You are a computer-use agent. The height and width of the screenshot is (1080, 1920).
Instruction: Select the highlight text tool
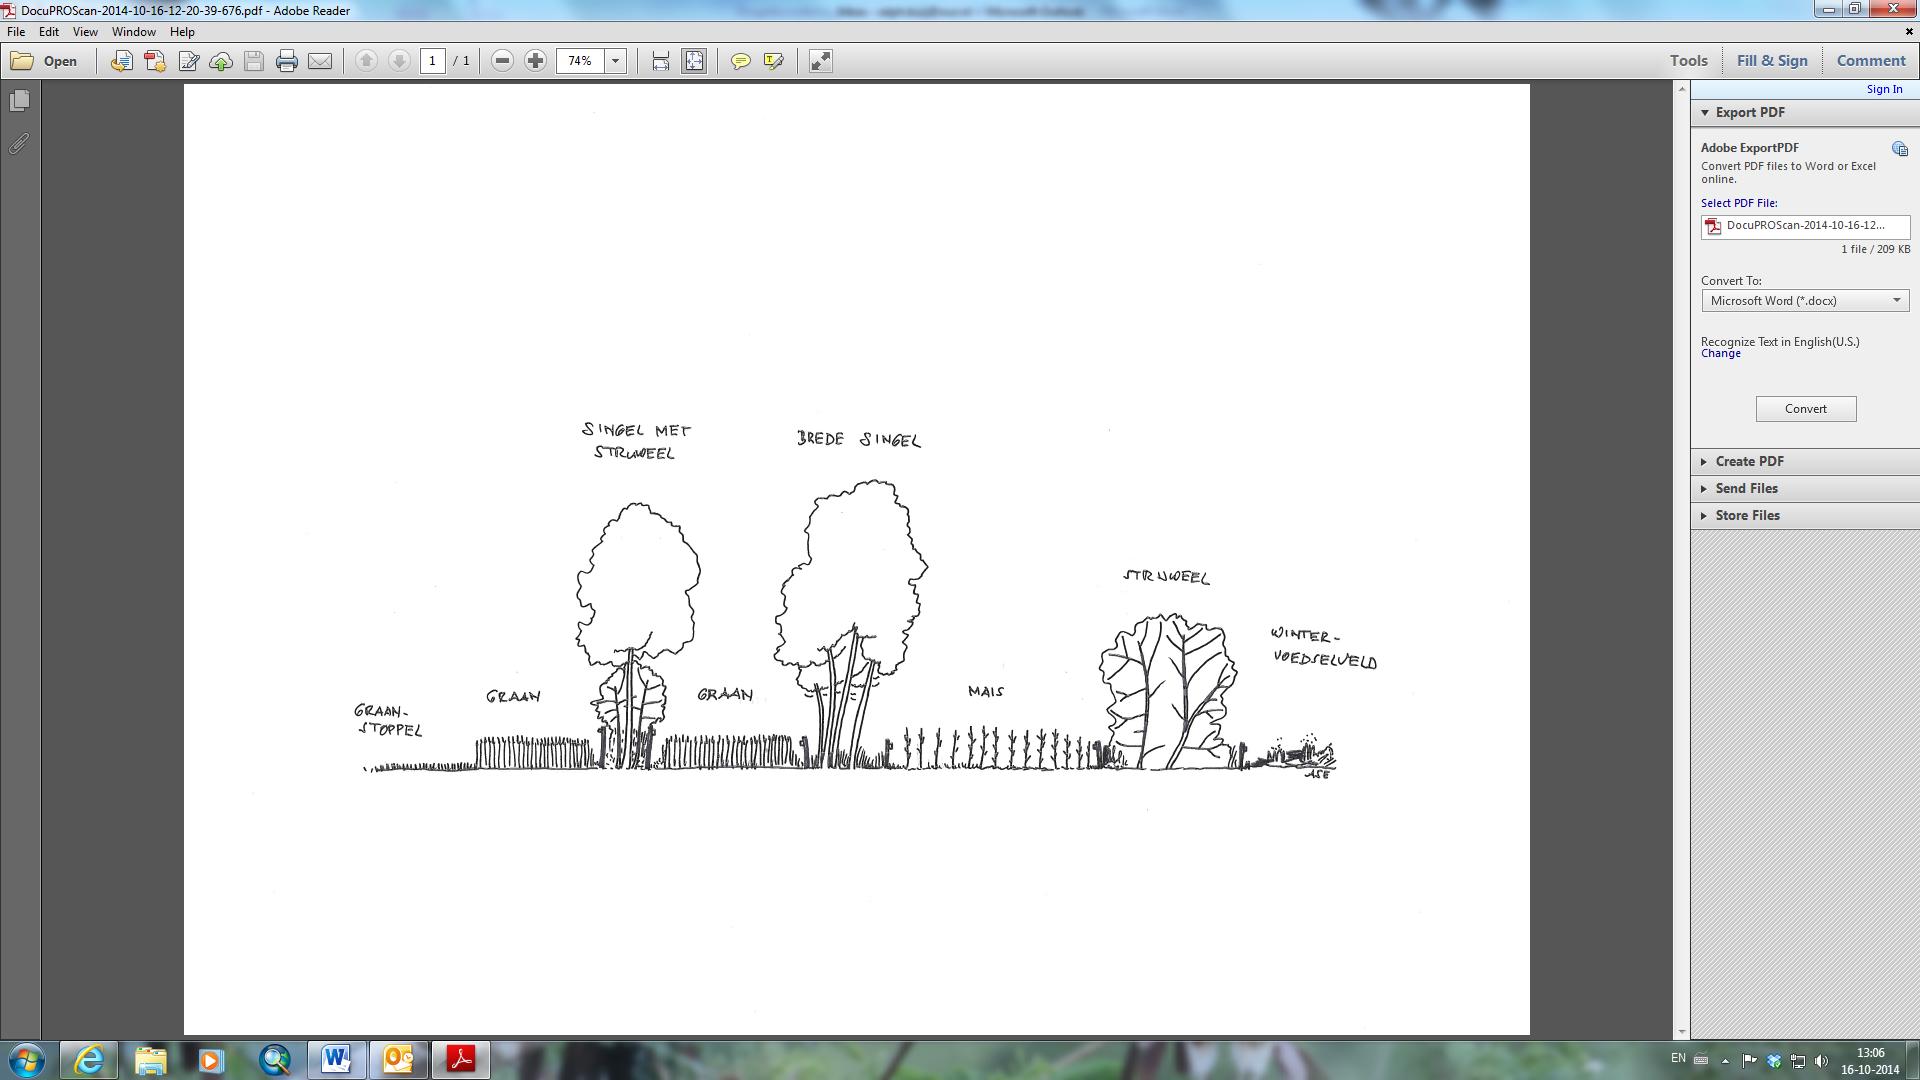coord(773,61)
